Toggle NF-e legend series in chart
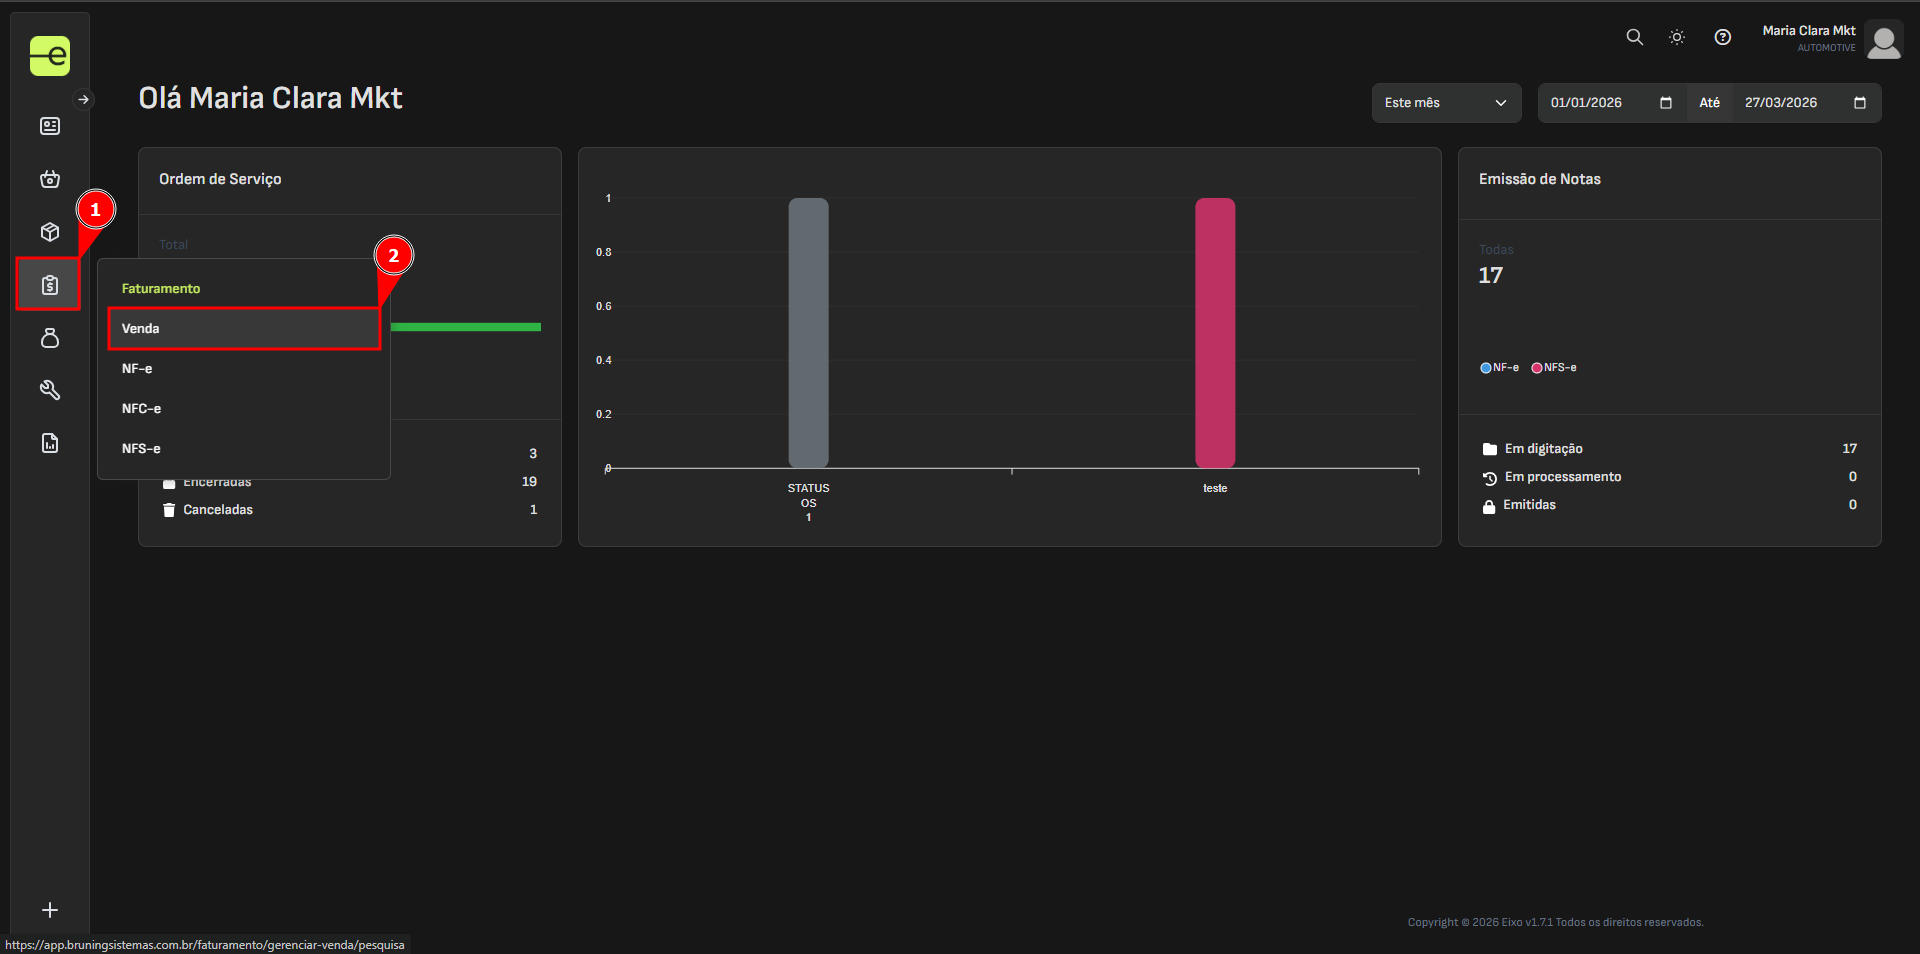Screen dimensions: 1920x954 click(1500, 368)
